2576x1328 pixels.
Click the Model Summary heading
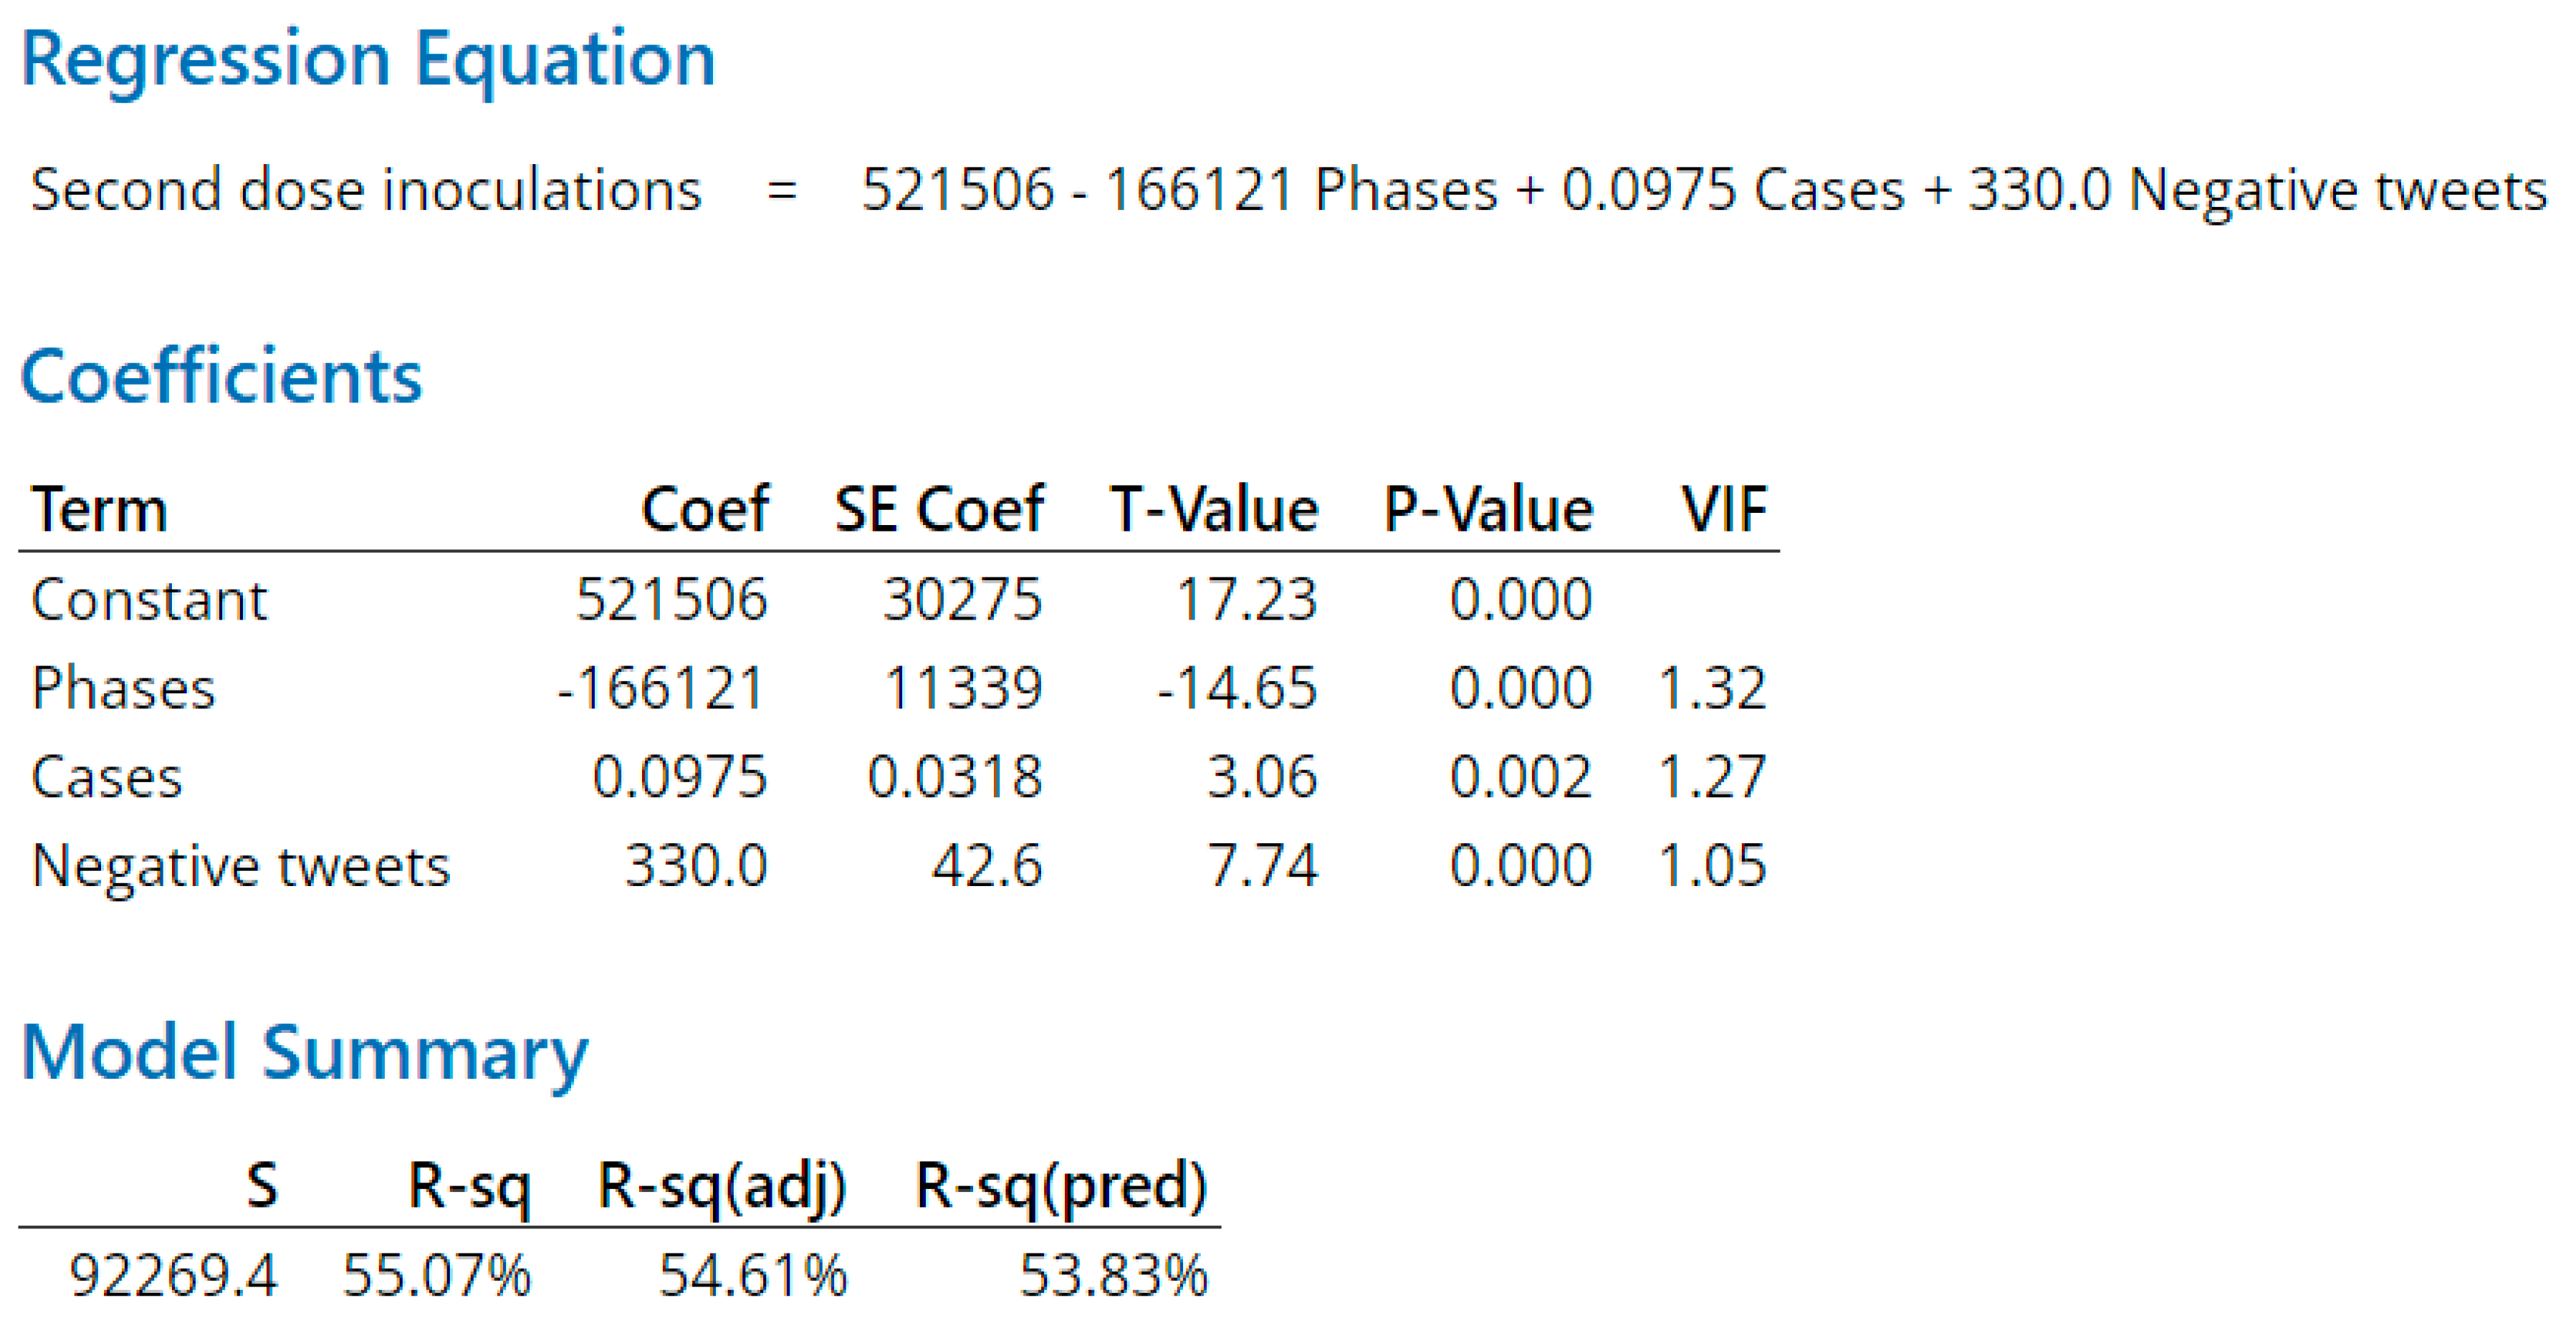(x=304, y=1053)
